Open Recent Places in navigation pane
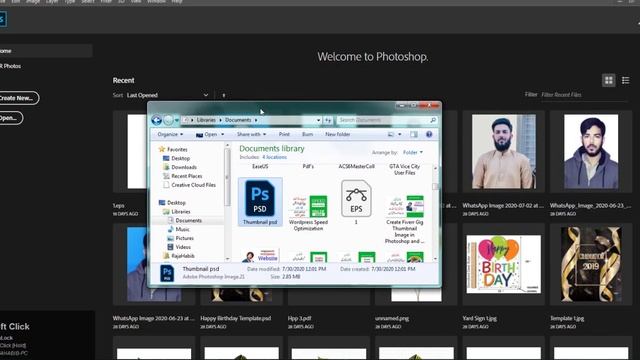 (x=182, y=176)
